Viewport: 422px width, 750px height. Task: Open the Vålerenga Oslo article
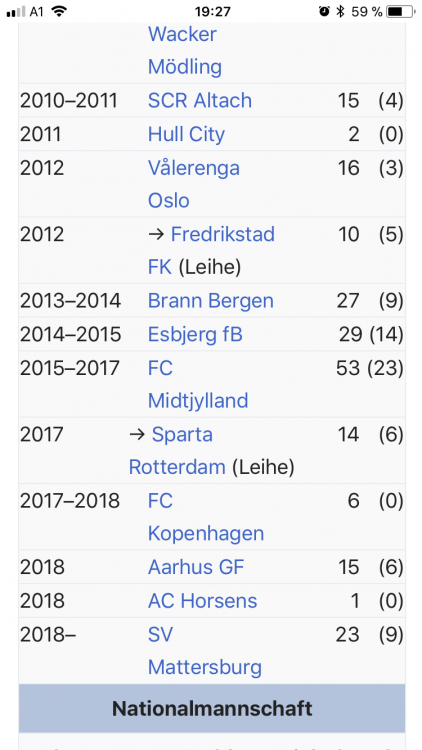pos(194,184)
